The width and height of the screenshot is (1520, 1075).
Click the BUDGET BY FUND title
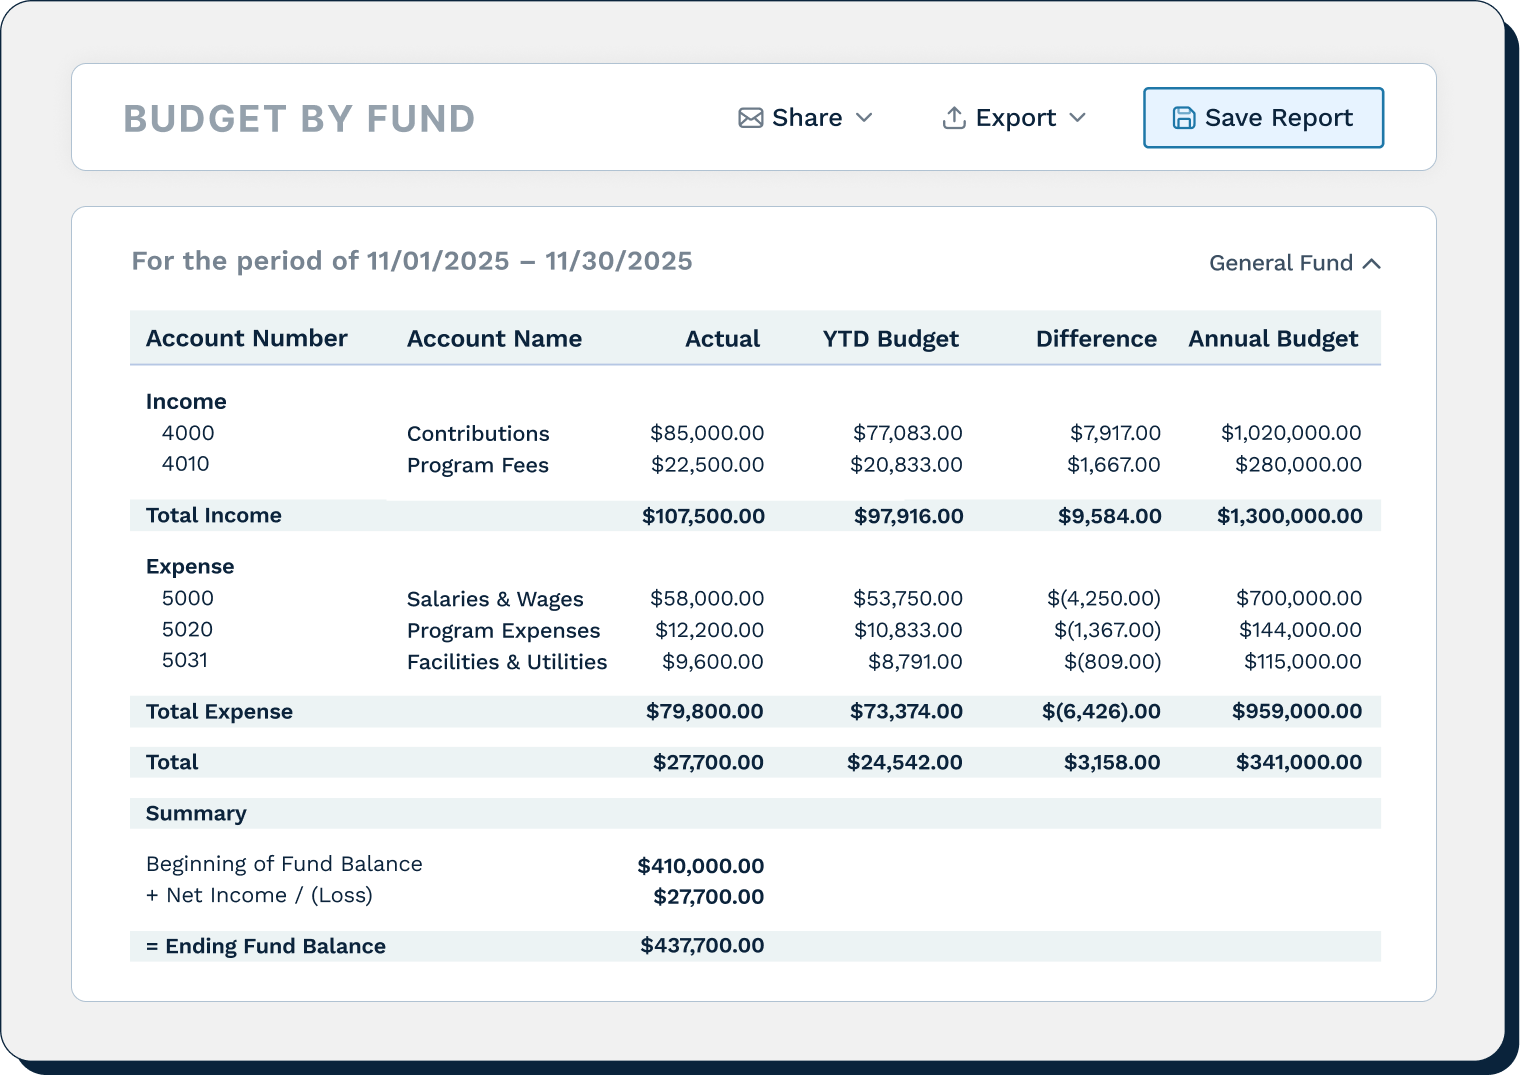pos(299,117)
